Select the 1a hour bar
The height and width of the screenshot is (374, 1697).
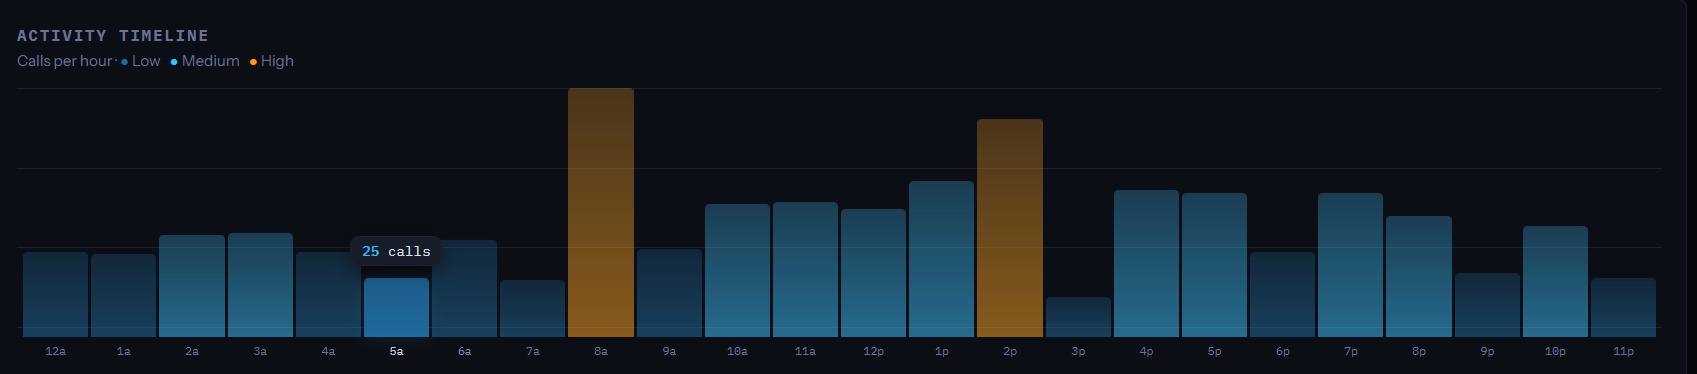point(124,295)
